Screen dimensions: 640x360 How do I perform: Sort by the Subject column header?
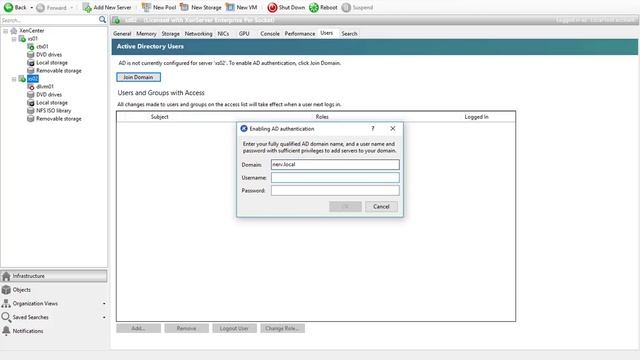160,117
